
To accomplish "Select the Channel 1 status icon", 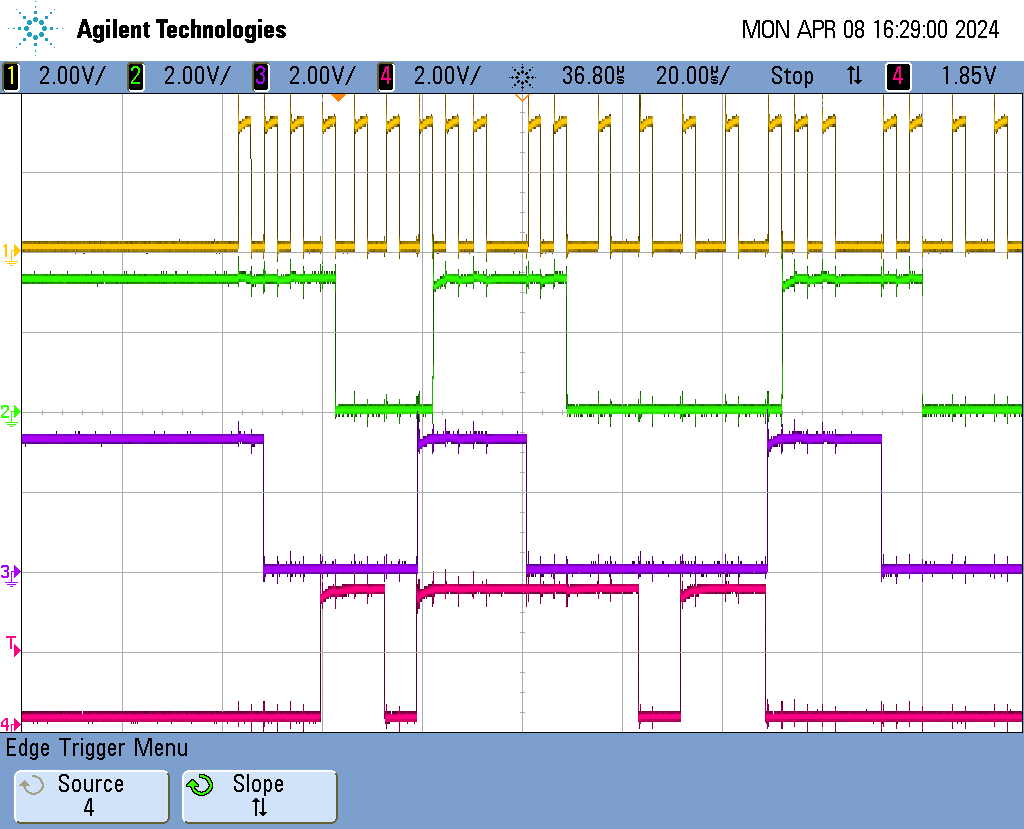I will click(12, 75).
